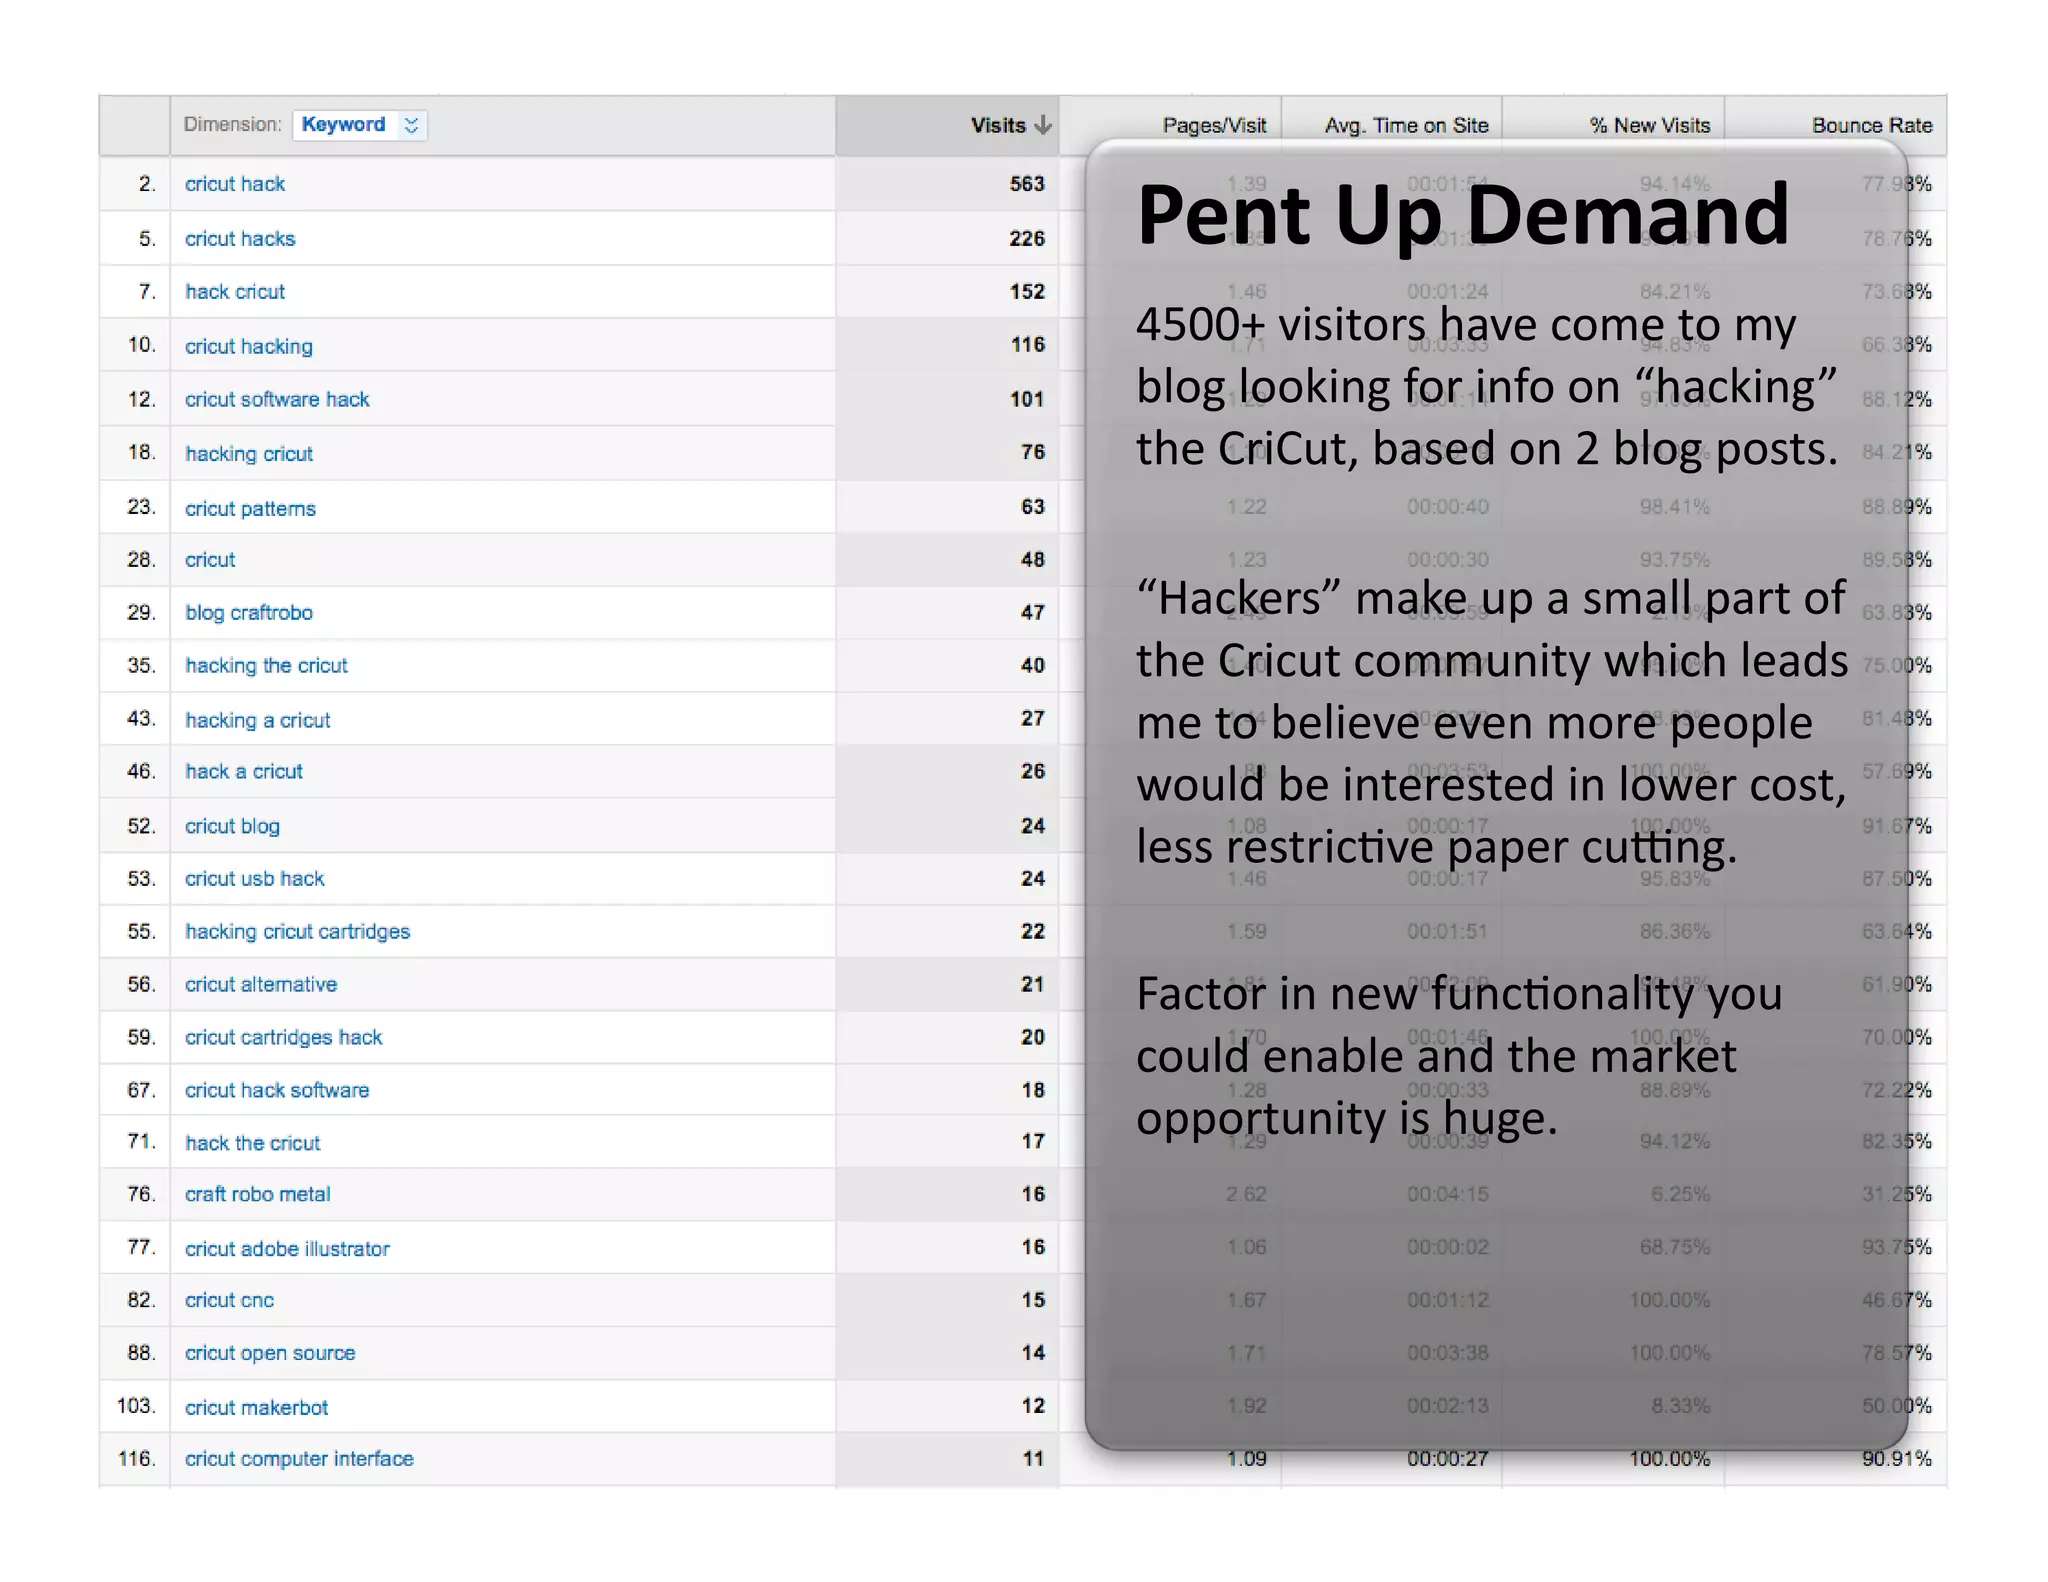This screenshot has height=1582, width=2048.
Task: Click the 90.91% bounce rate value
Action: tap(1897, 1459)
